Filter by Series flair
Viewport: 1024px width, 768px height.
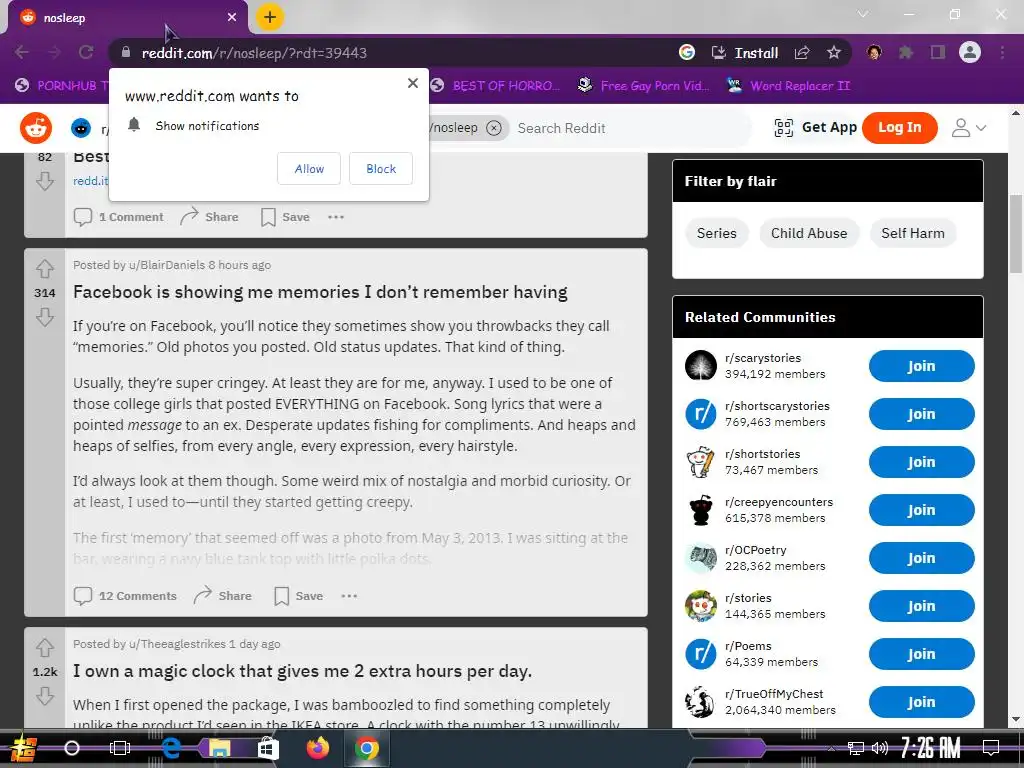click(x=716, y=233)
